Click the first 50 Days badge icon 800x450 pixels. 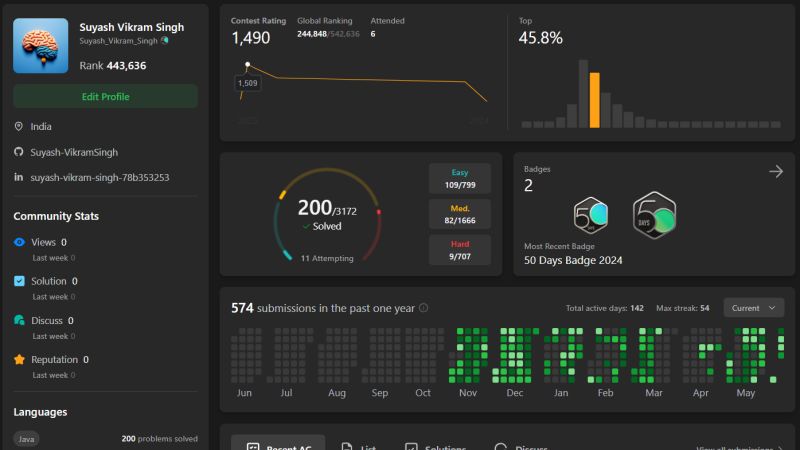590,215
